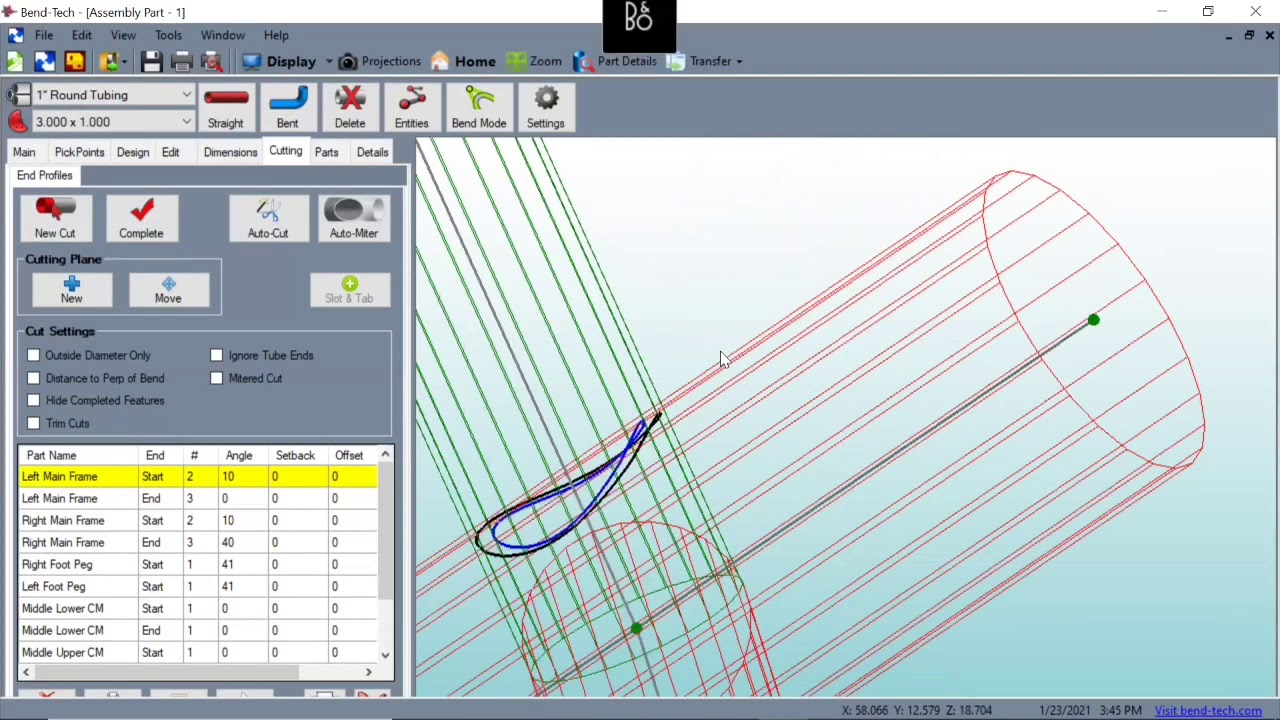Create a New cutting plane
The width and height of the screenshot is (1280, 720).
point(71,290)
